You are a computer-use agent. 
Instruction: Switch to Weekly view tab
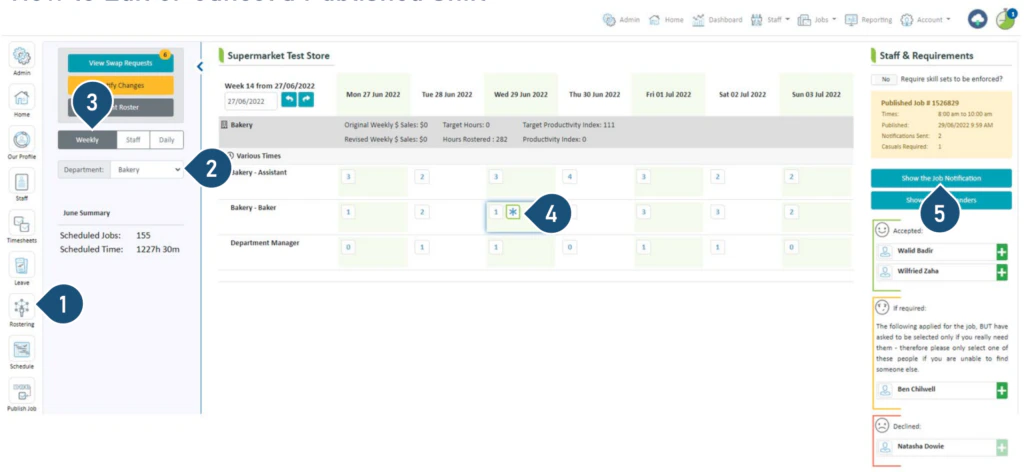tap(87, 140)
